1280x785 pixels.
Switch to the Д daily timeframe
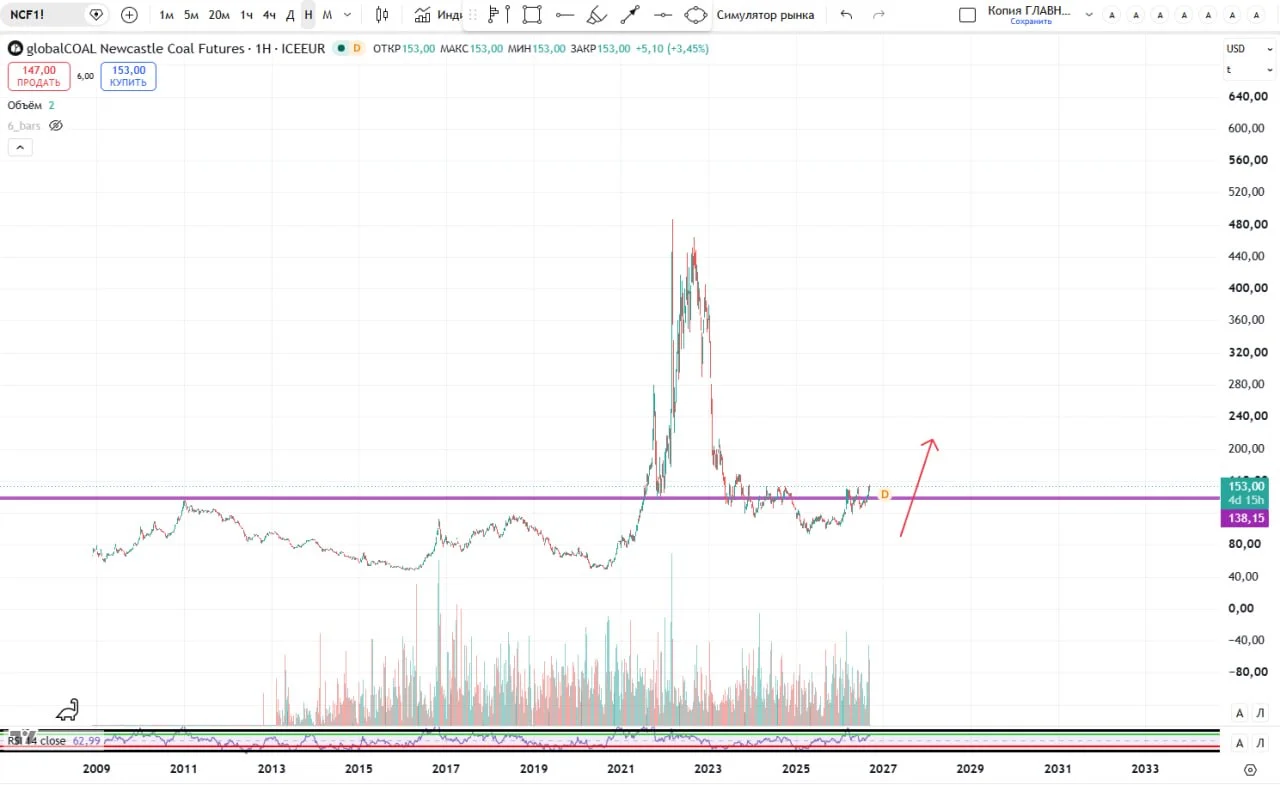pos(290,15)
